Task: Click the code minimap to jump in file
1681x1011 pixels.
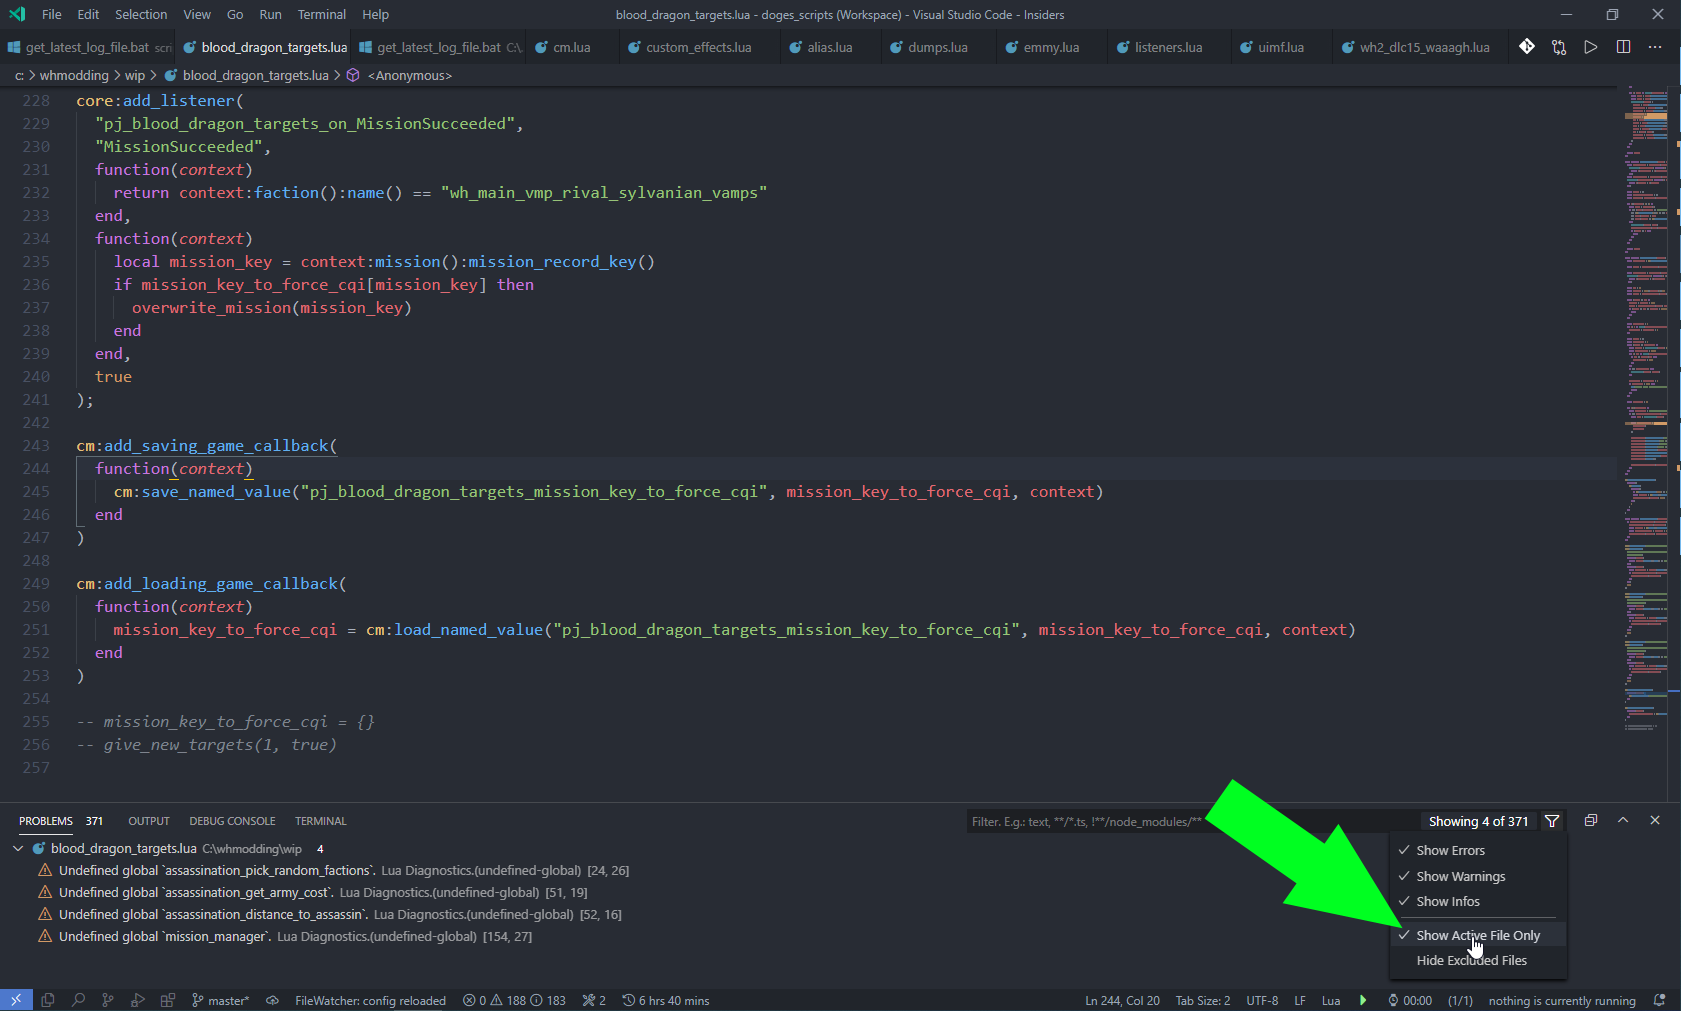Action: pos(1645,400)
